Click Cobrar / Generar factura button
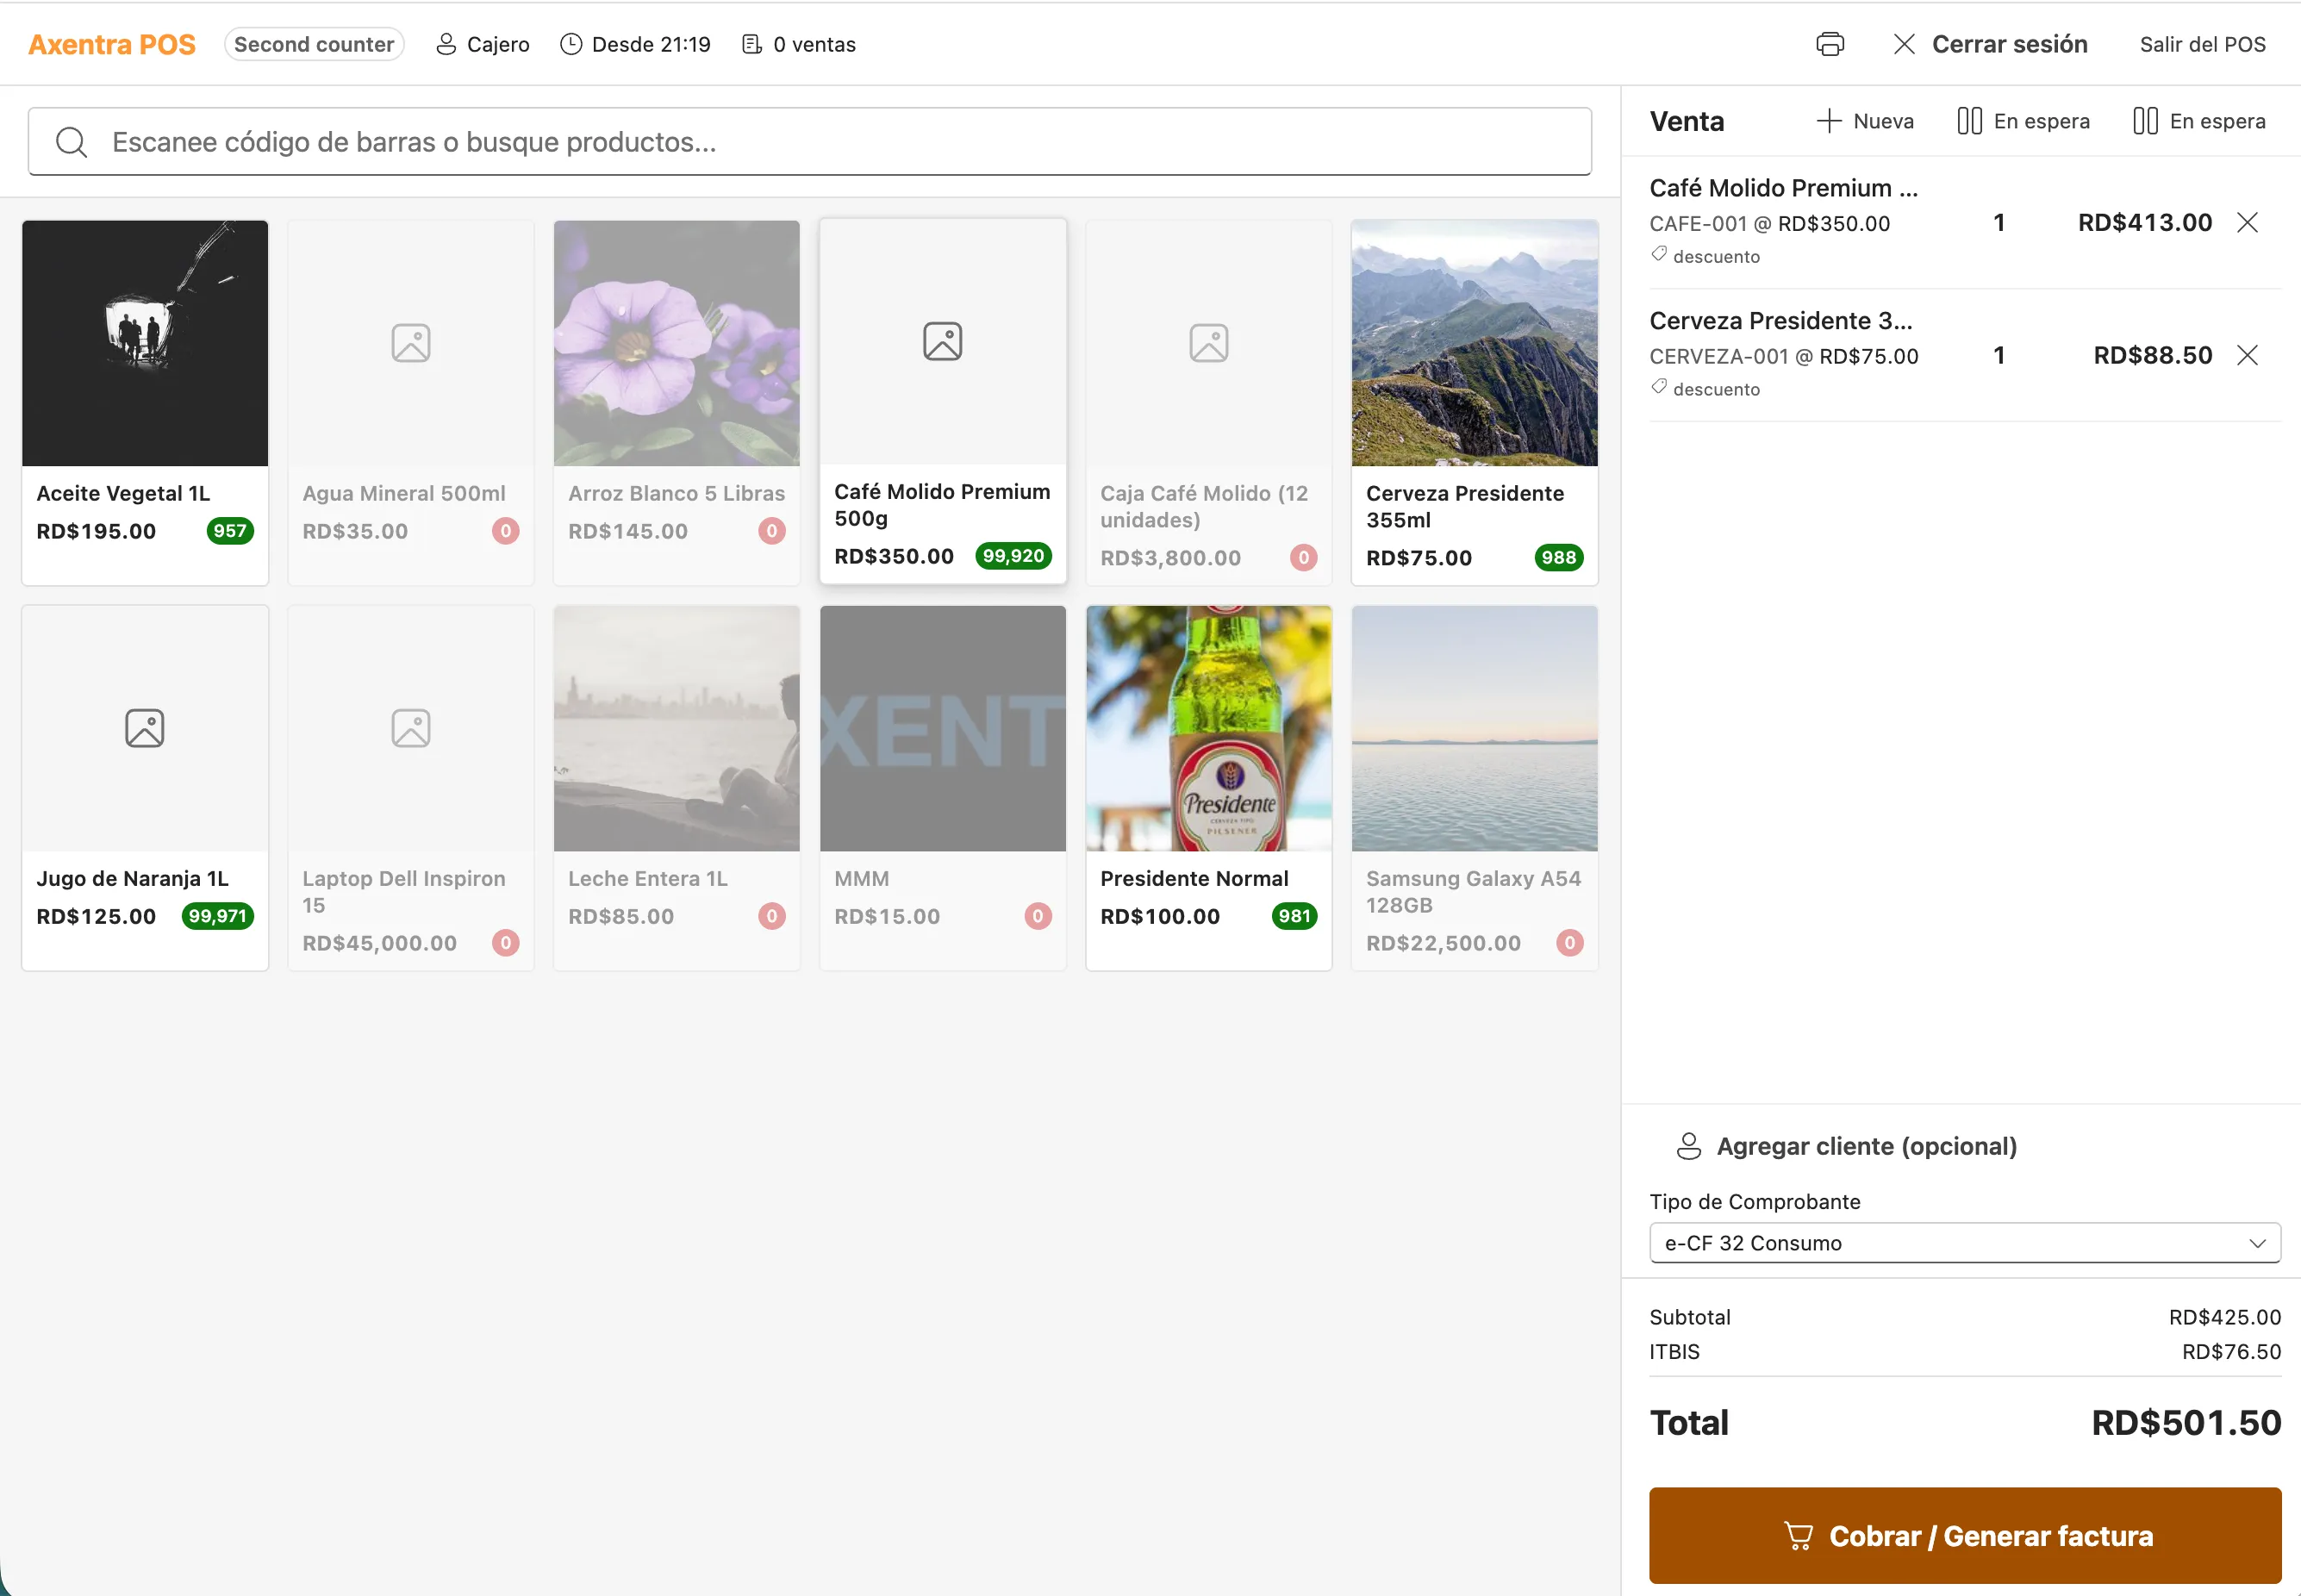 (x=1965, y=1536)
